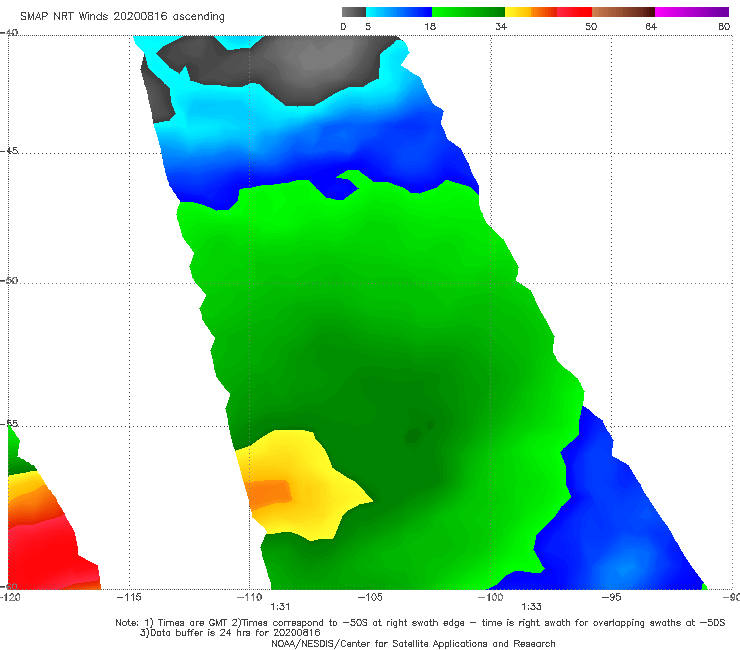The image size is (740, 650).
Task: Click the note line starting 'Times are GMT'
Action: tap(420, 623)
